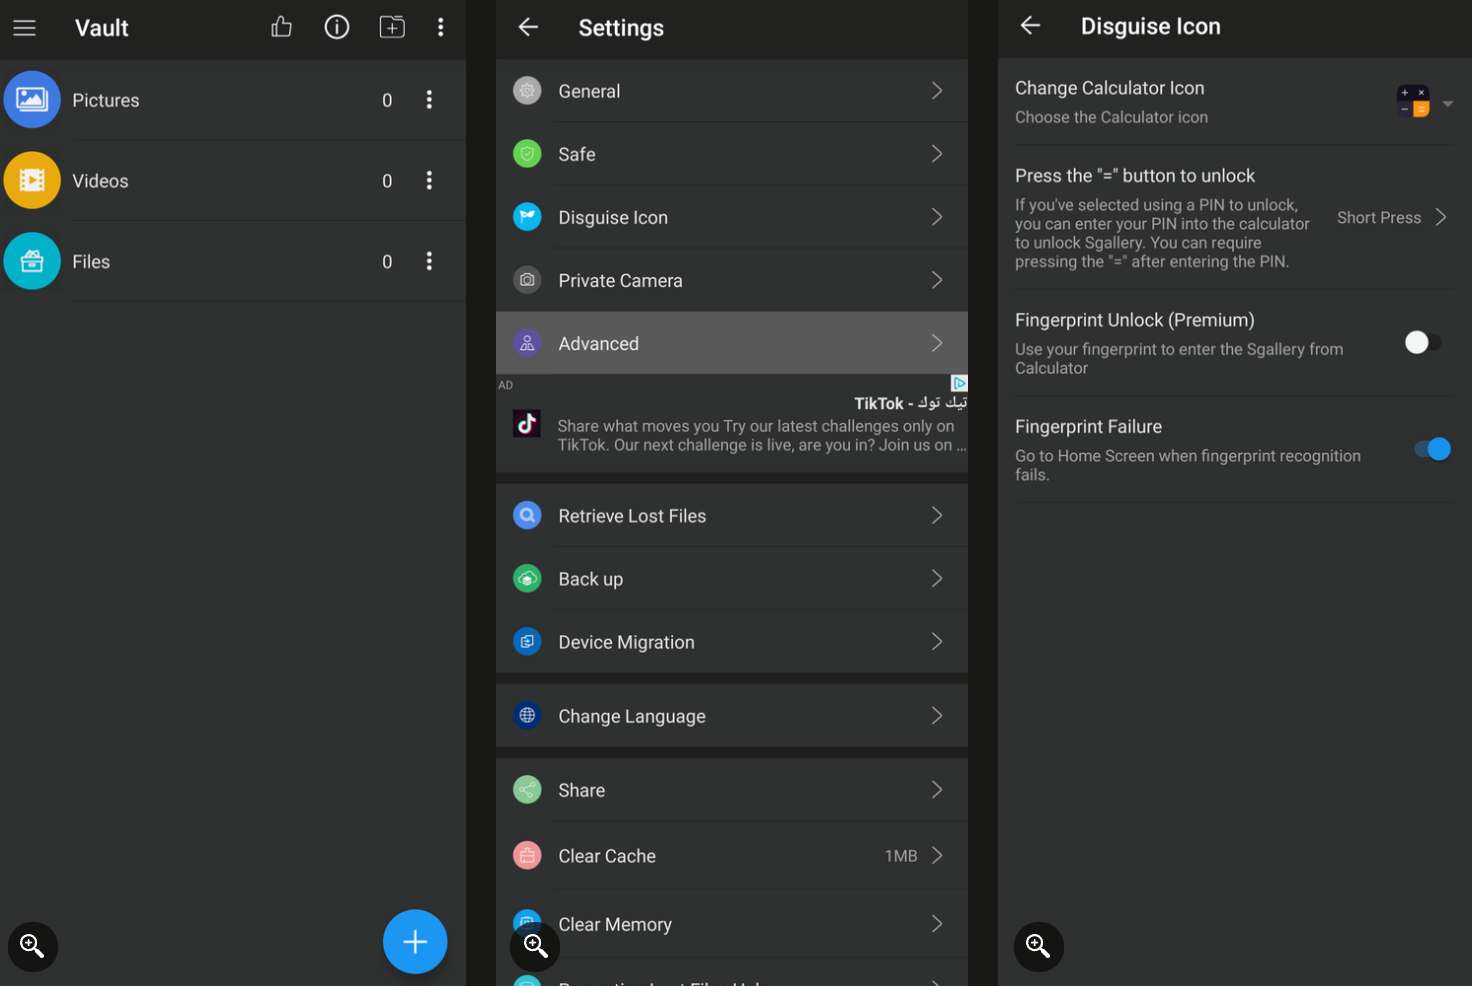Tap the TikTok ad logo

(527, 424)
